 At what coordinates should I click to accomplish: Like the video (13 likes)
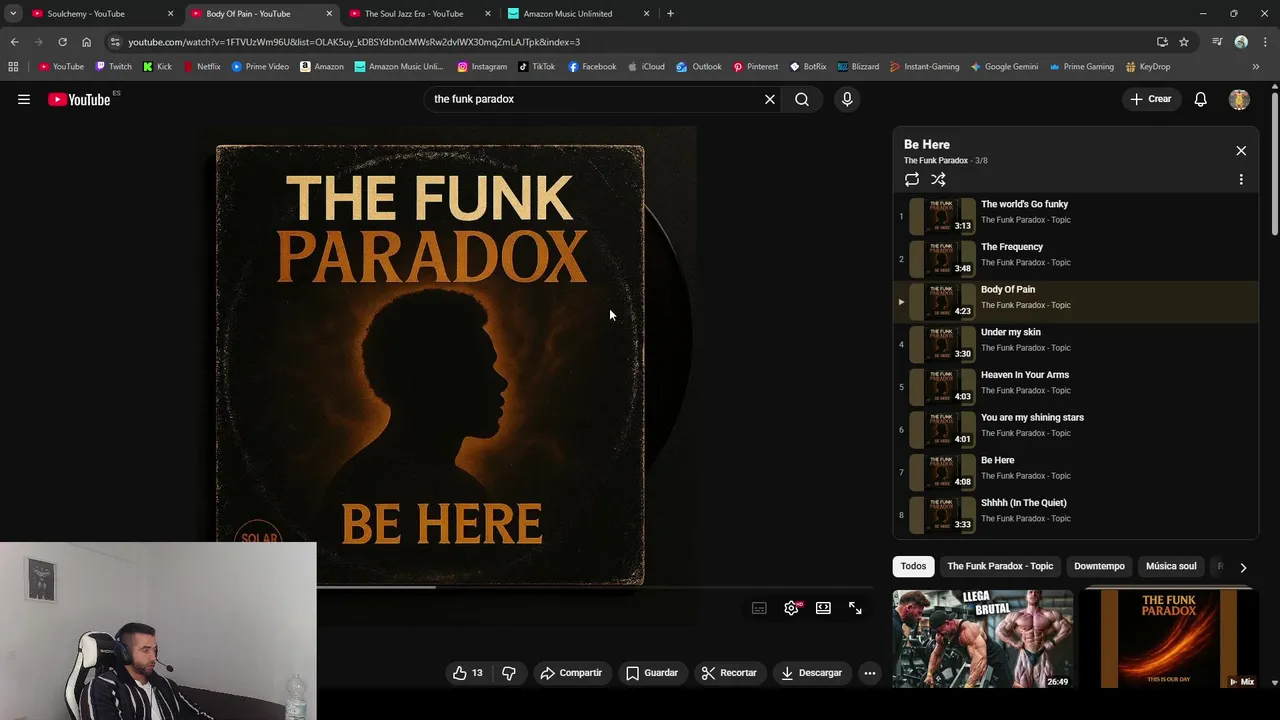(x=467, y=673)
